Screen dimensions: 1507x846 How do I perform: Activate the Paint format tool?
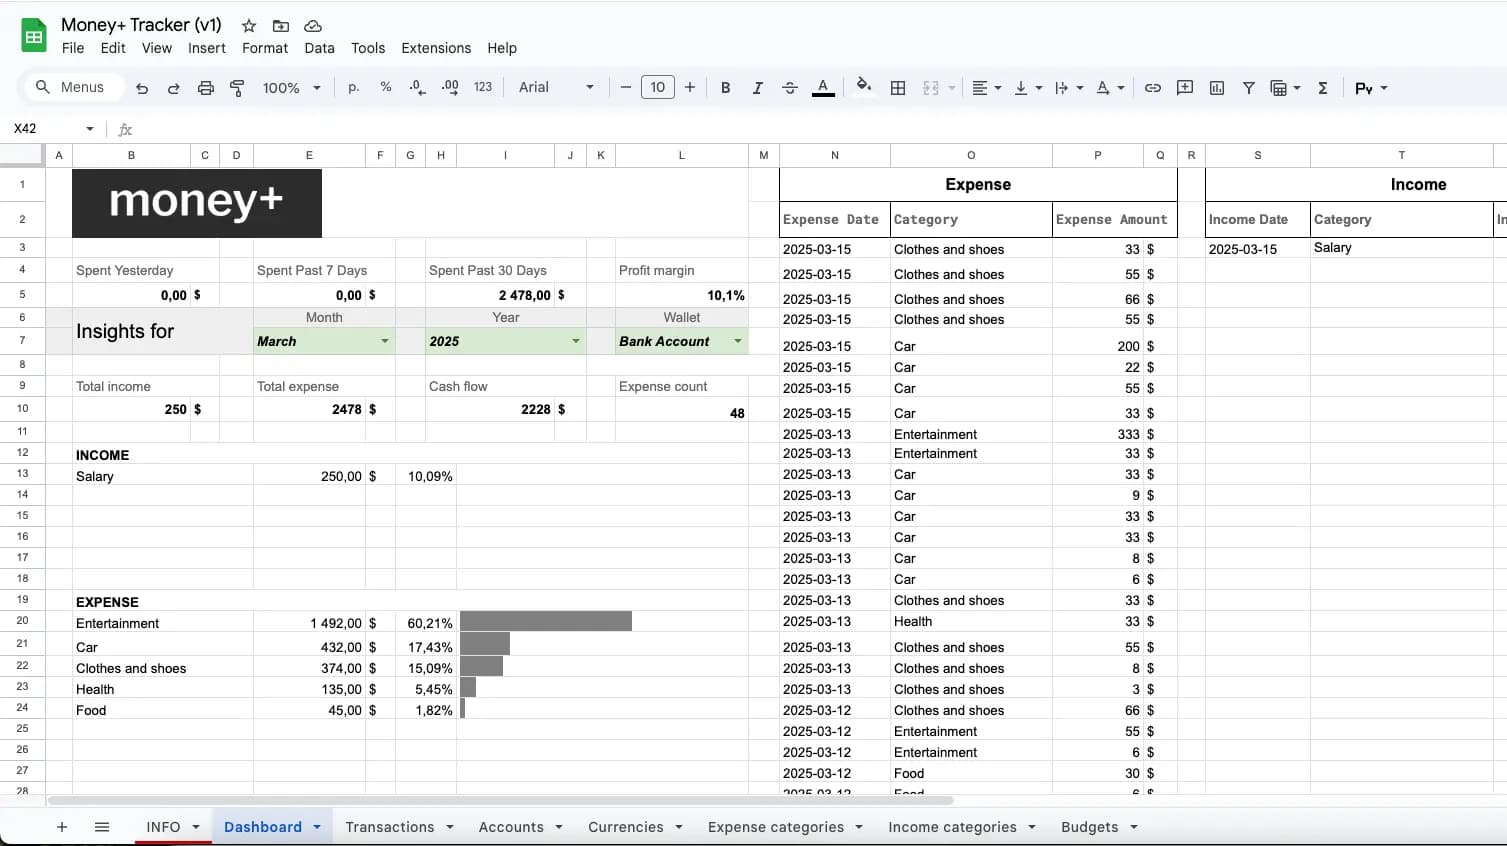(x=237, y=88)
